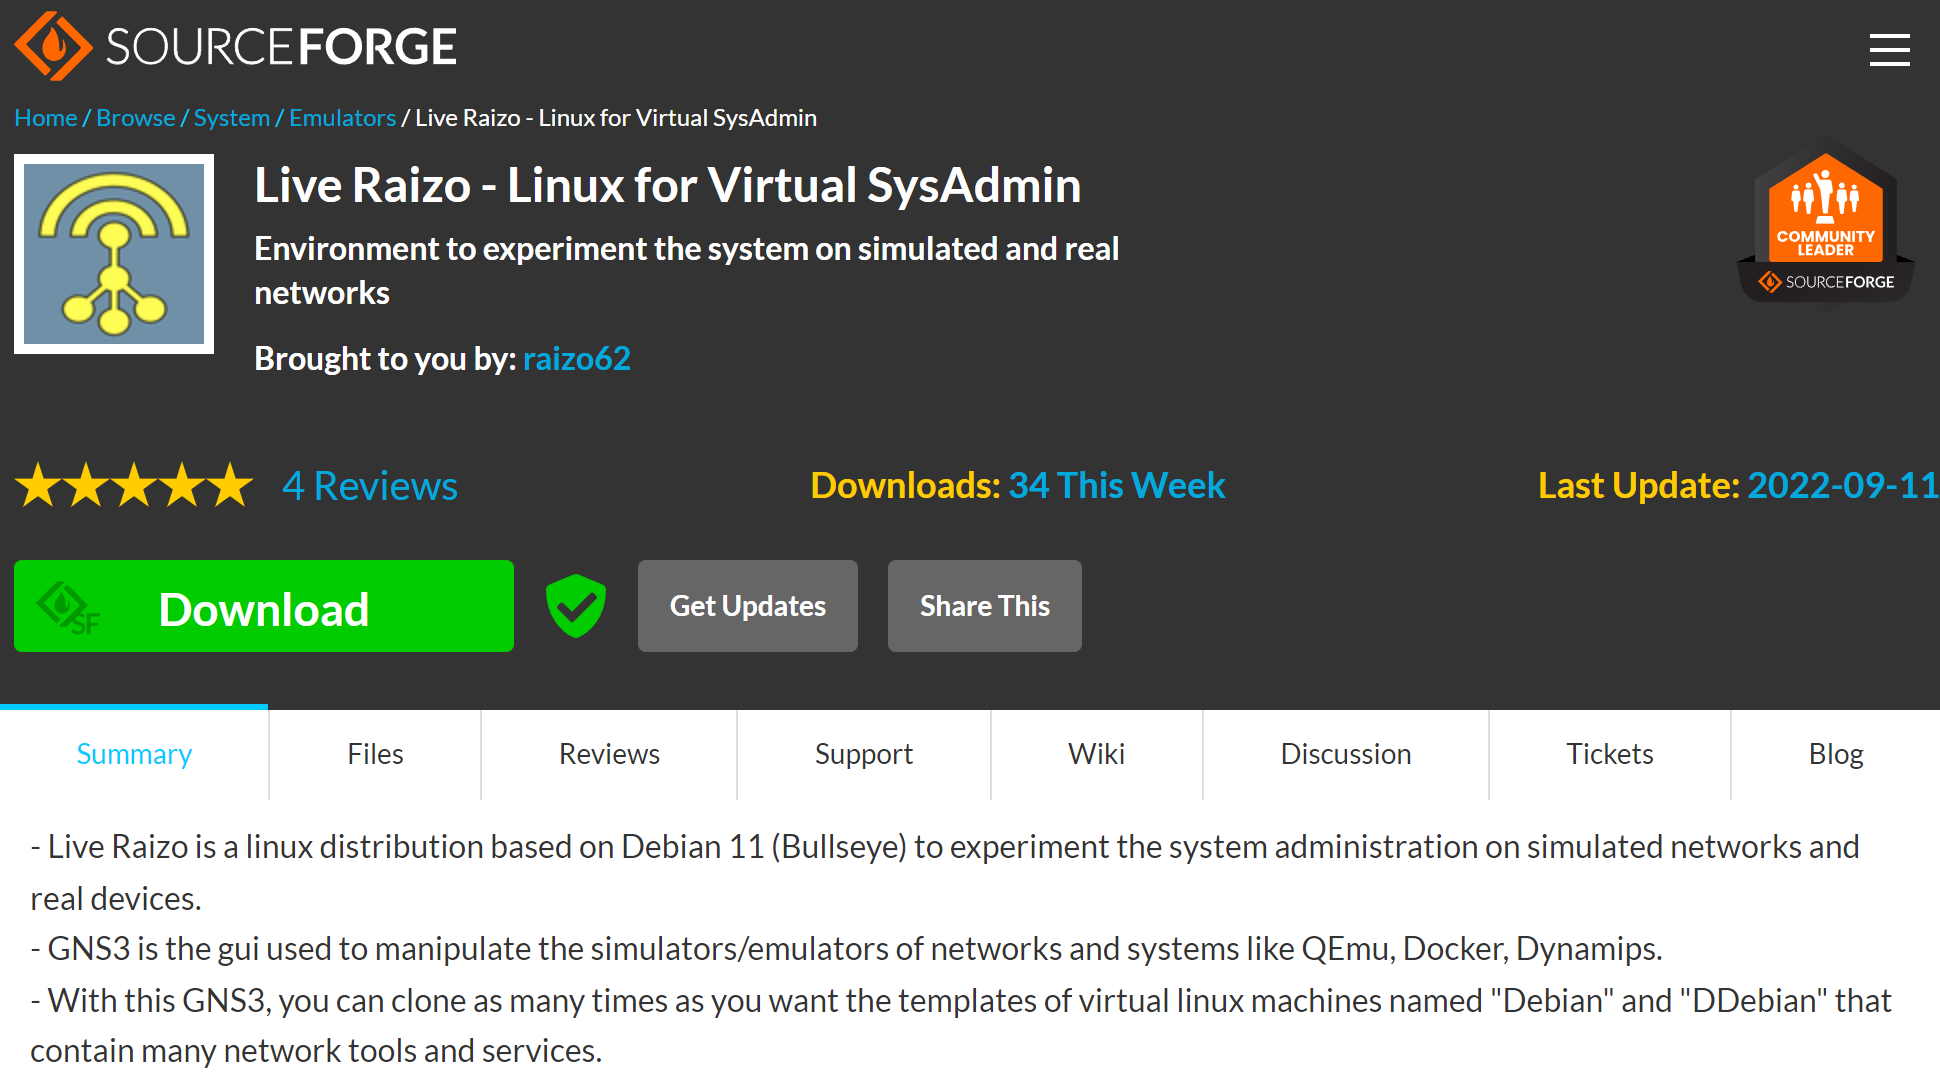Image resolution: width=1940 pixels, height=1090 pixels.
Task: Go to Home breadcrumb link
Action: 45,118
